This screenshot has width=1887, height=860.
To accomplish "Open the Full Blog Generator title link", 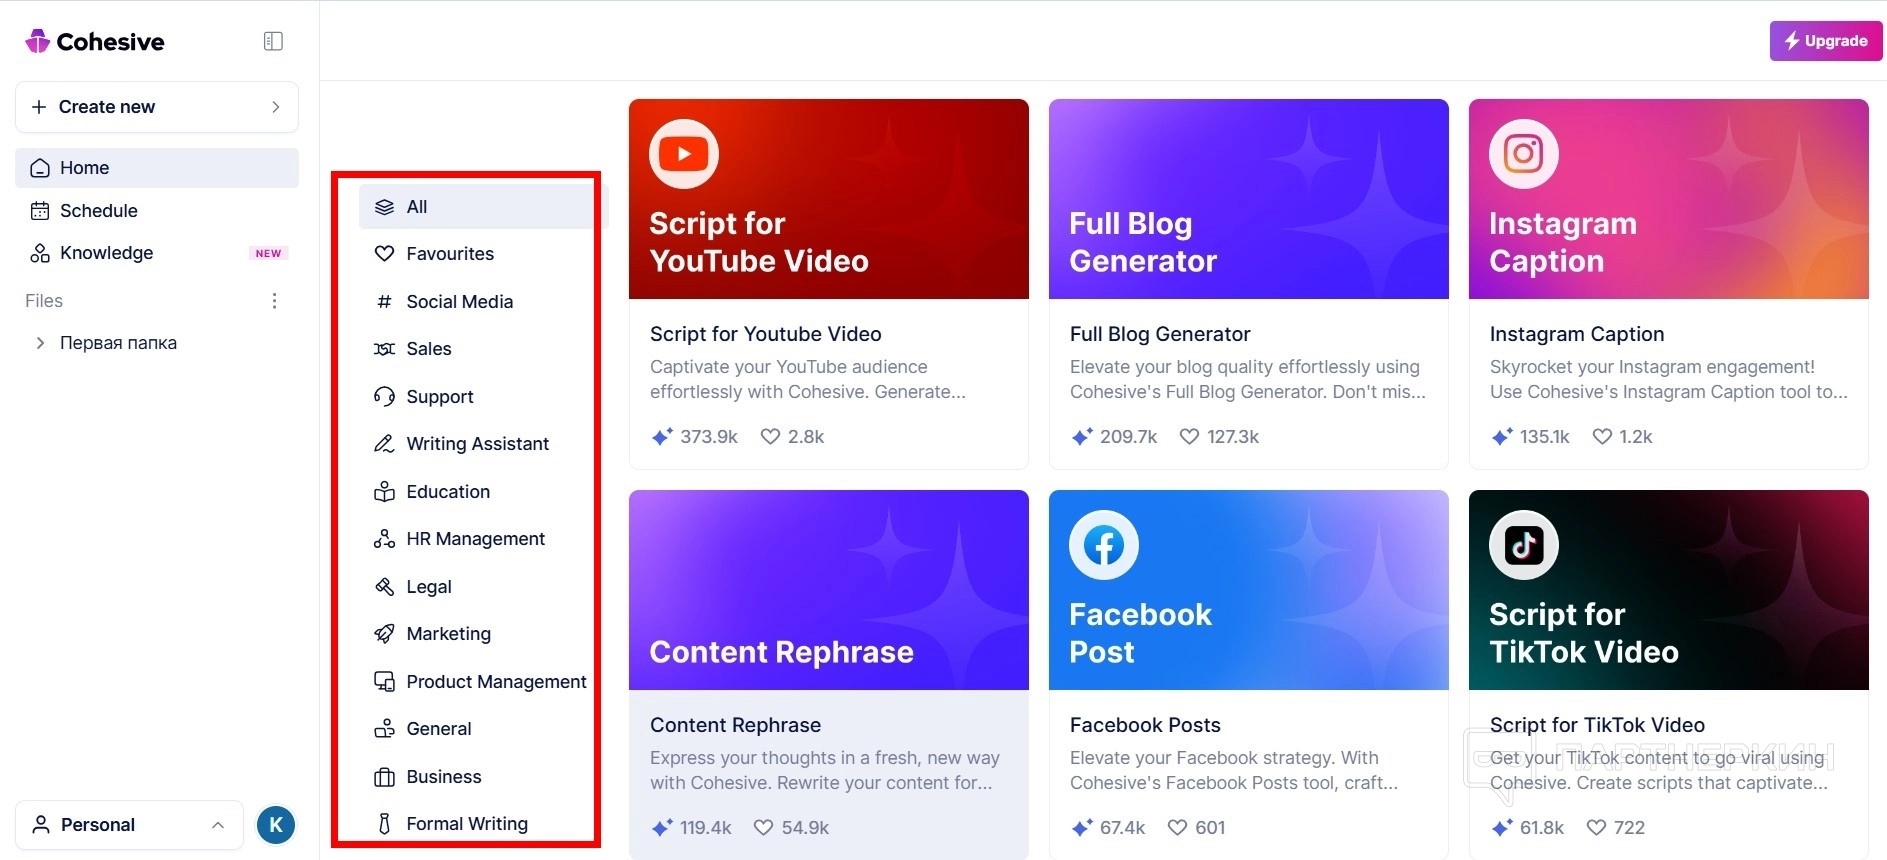I will 1160,334.
